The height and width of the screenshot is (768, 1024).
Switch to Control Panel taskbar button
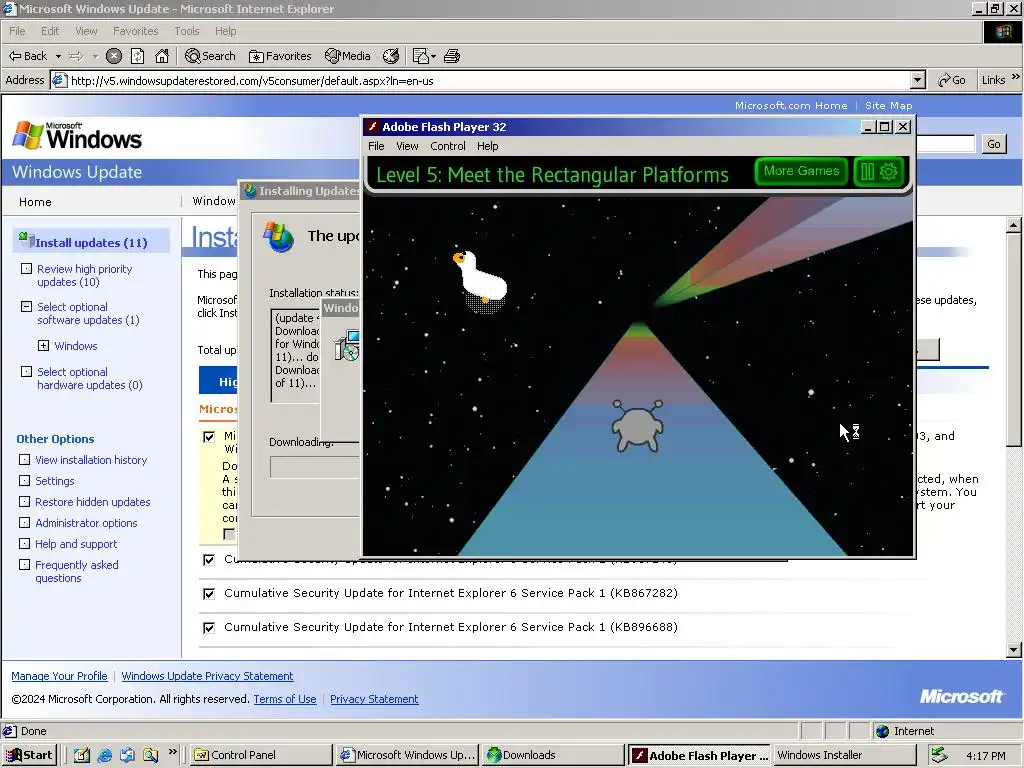click(261, 755)
